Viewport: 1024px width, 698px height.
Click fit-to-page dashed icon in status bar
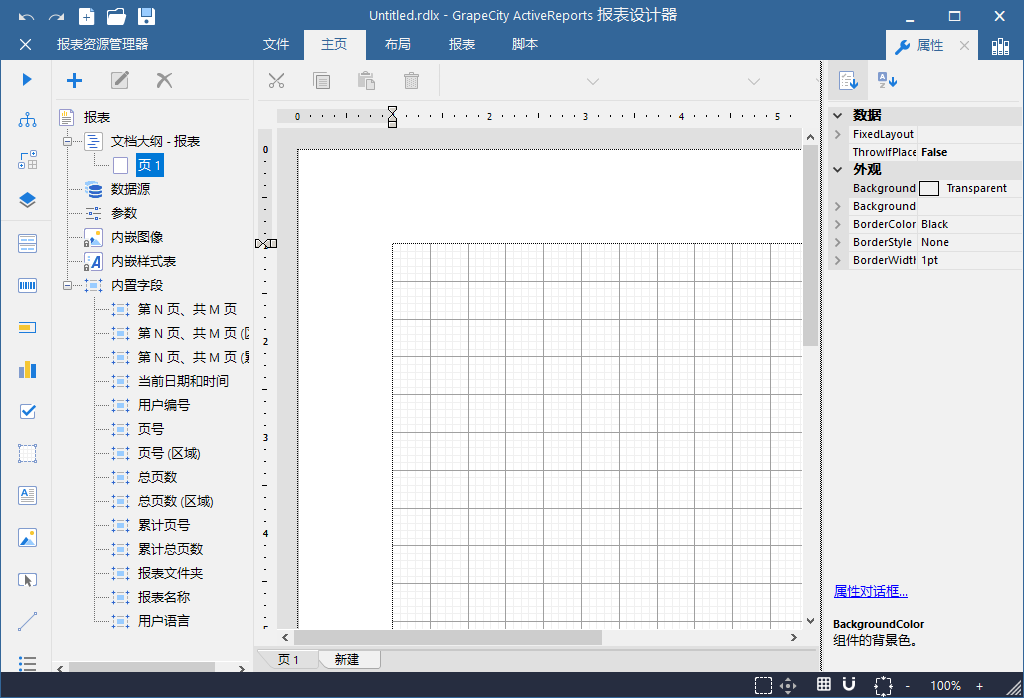click(x=883, y=685)
